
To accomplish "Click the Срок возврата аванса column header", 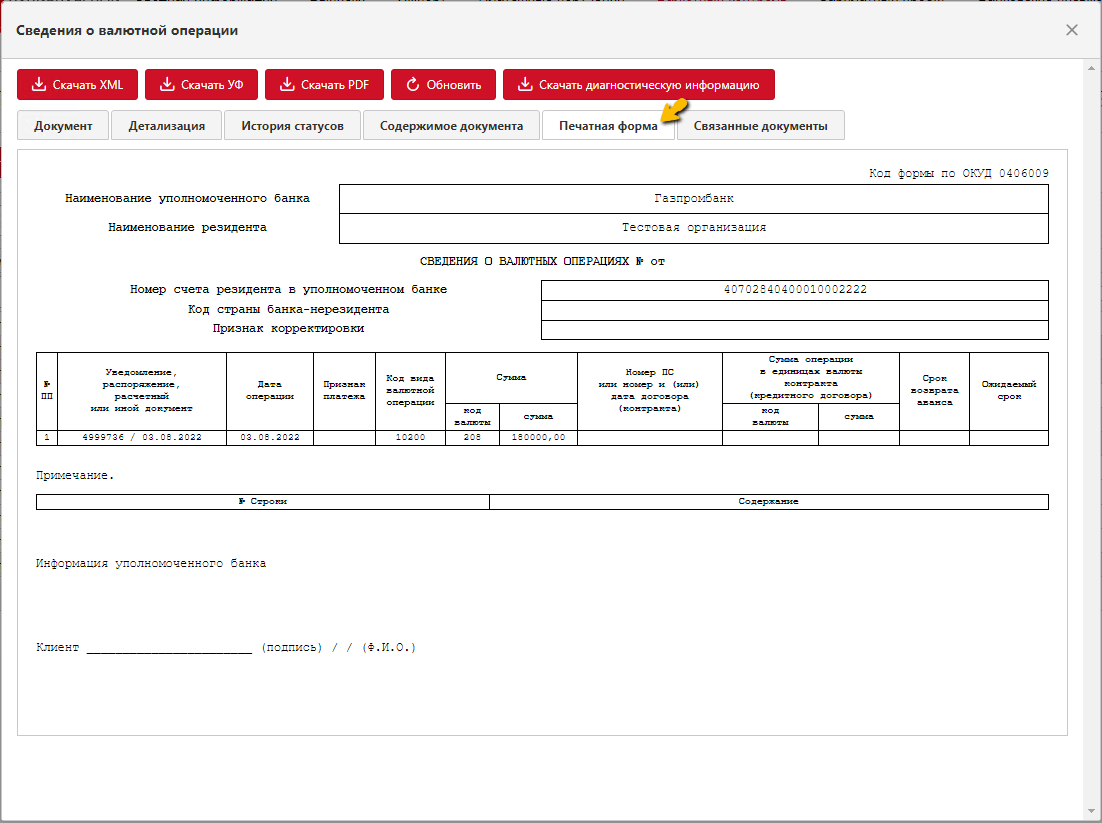I will coord(935,391).
